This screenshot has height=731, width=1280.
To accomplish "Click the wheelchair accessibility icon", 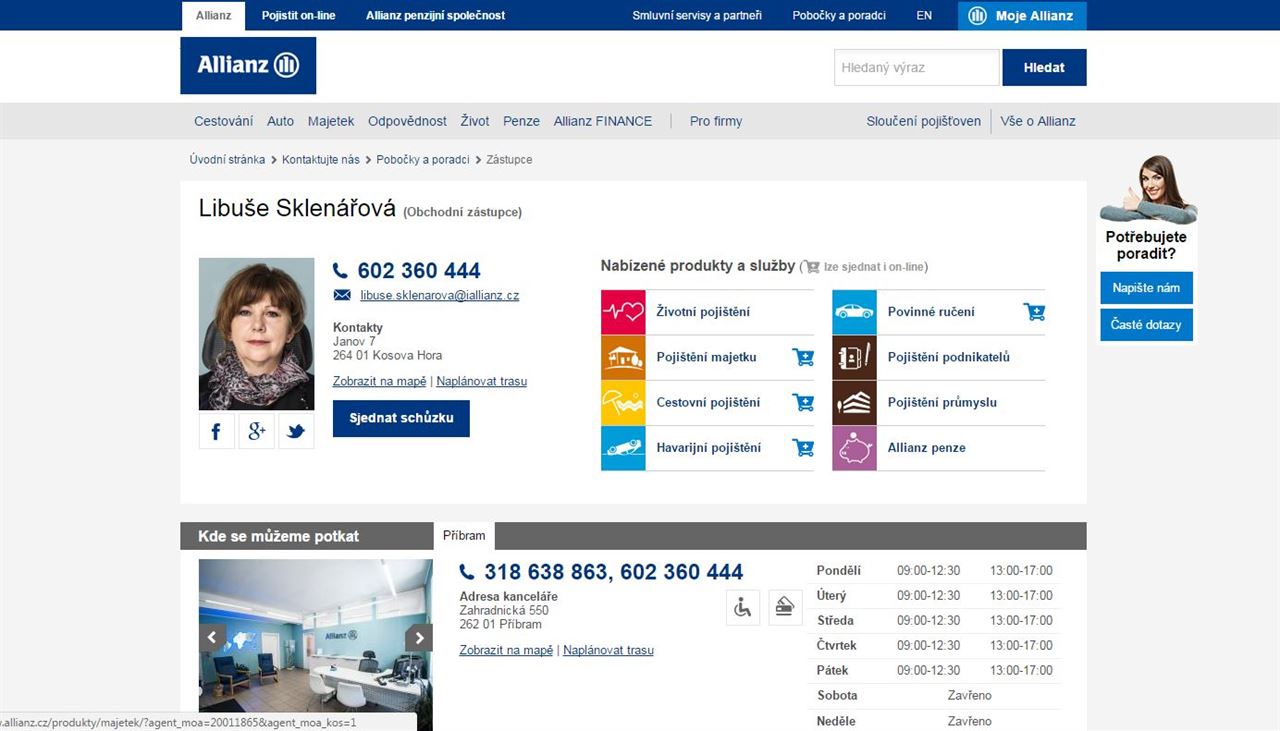I will pyautogui.click(x=743, y=607).
